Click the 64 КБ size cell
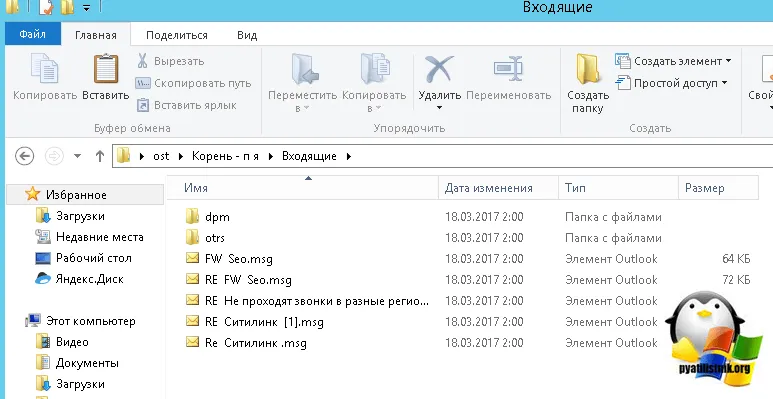Screen dimensions: 773x399 point(737,258)
